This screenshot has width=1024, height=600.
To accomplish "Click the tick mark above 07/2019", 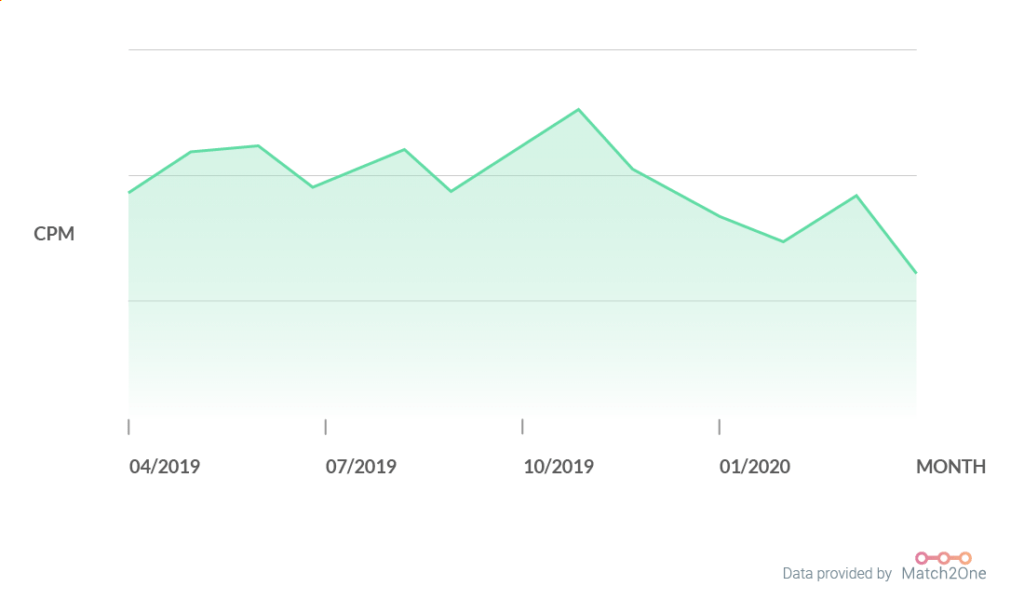I will tap(325, 427).
